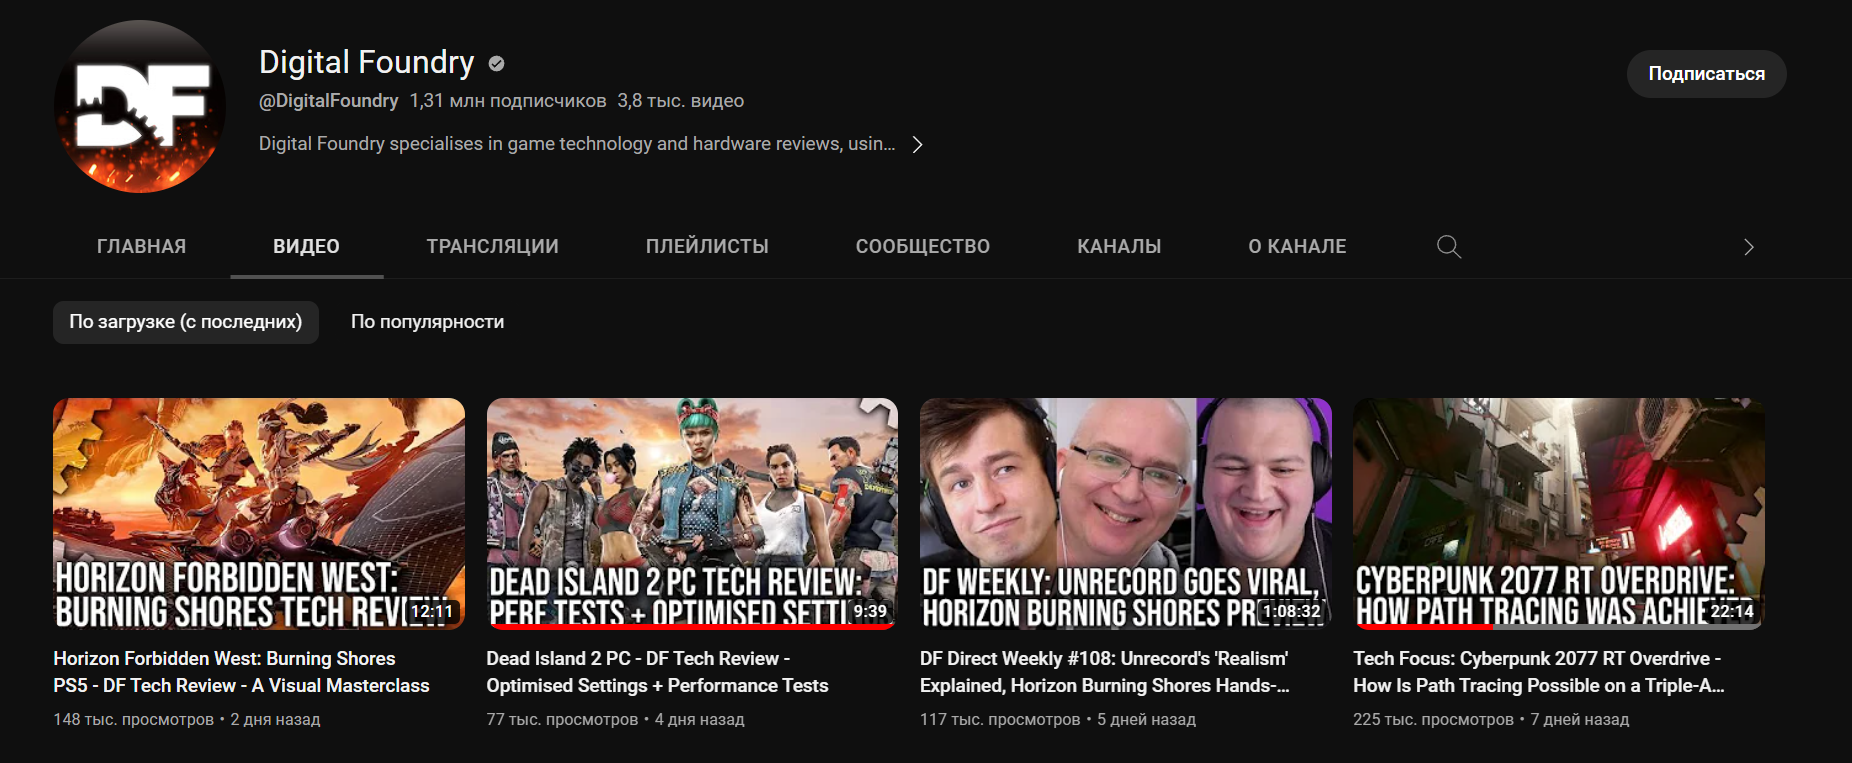
Task: Click the Digital Foundry channel name
Action: point(366,62)
